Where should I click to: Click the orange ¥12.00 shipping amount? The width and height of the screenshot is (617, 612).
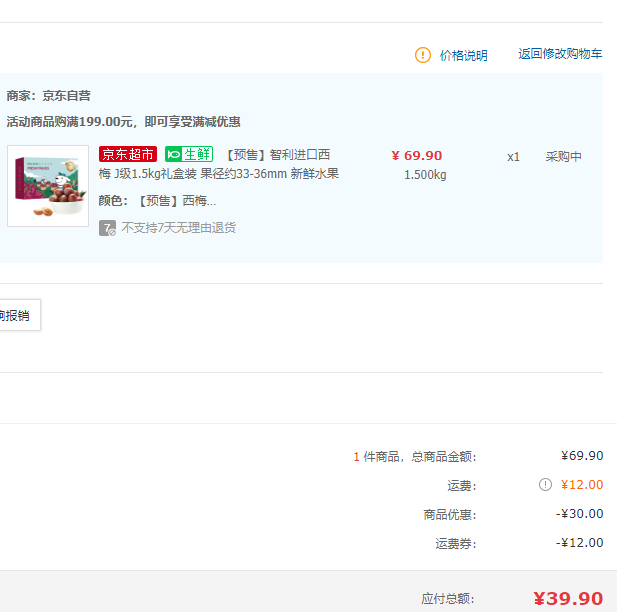(581, 485)
